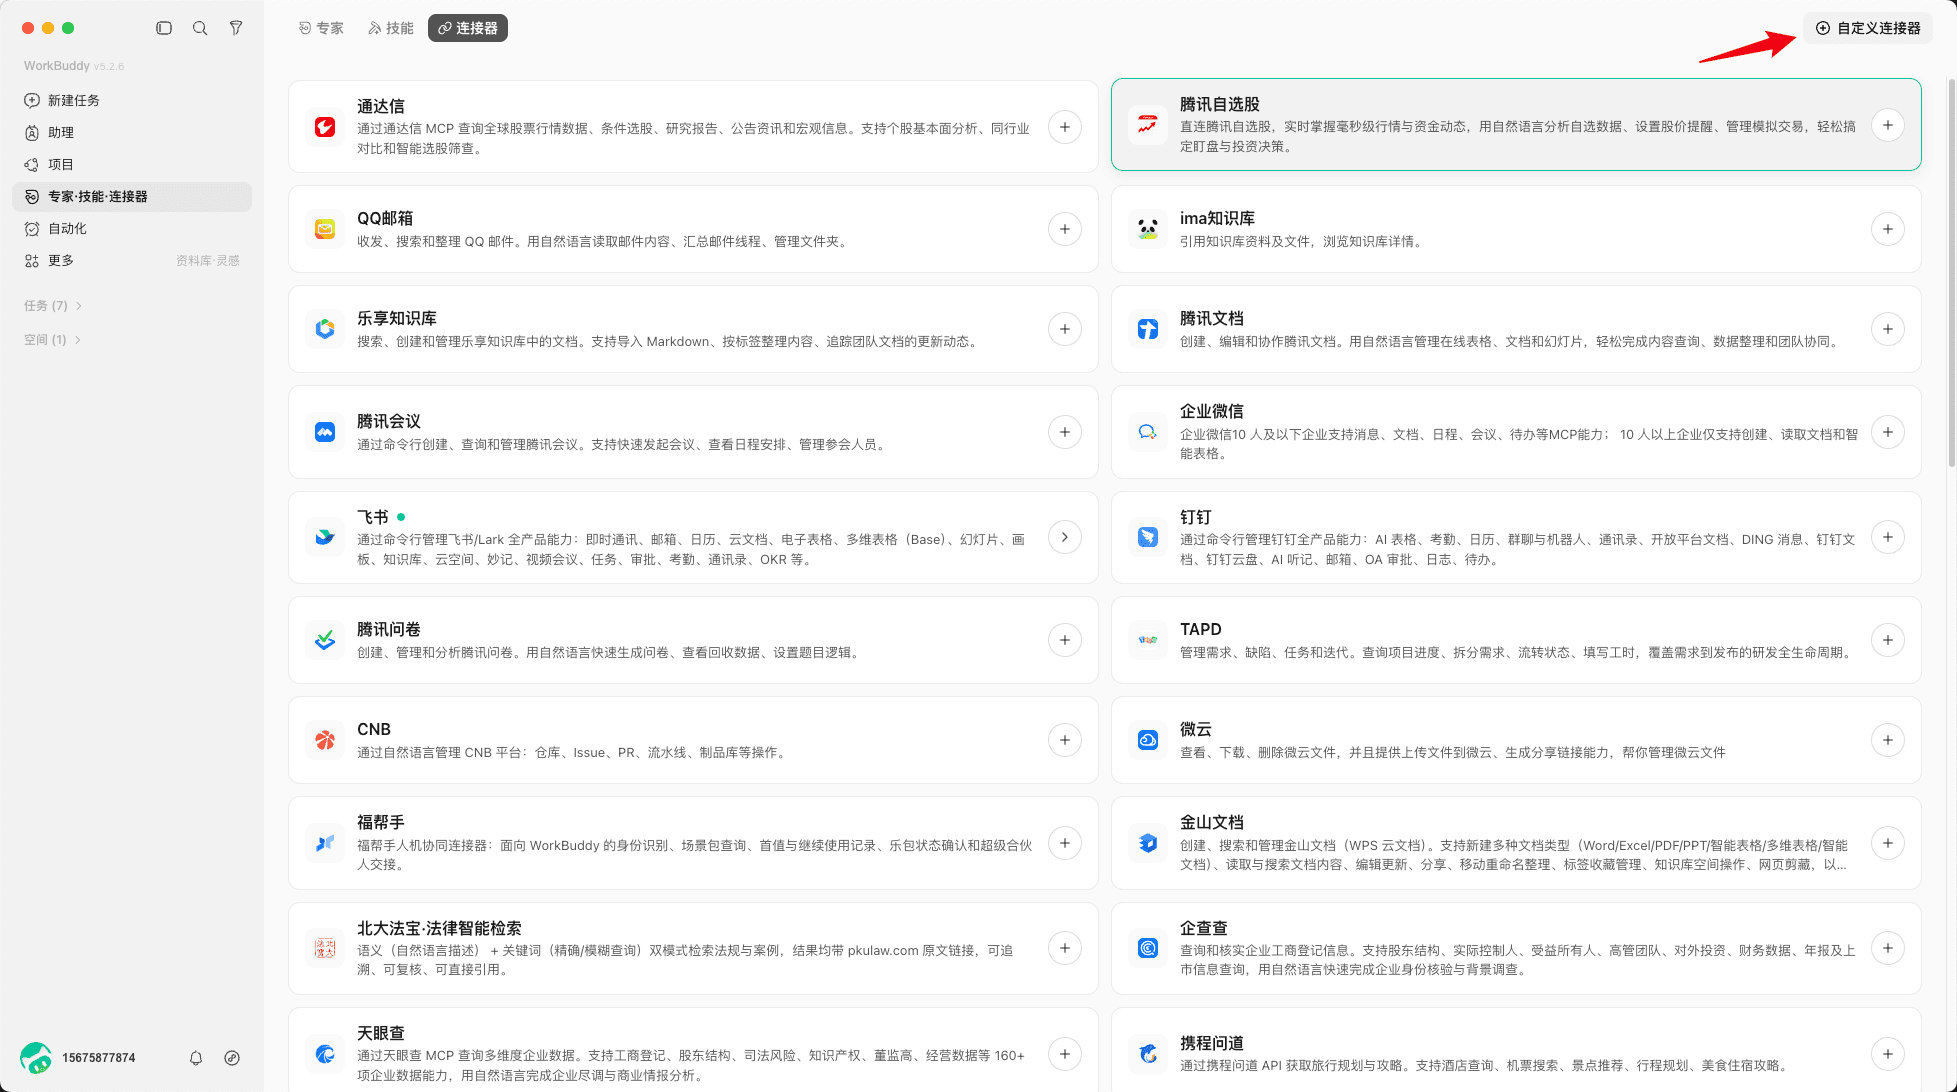Open search with the magnifier icon
Image resolution: width=1957 pixels, height=1092 pixels.
pyautogui.click(x=200, y=28)
